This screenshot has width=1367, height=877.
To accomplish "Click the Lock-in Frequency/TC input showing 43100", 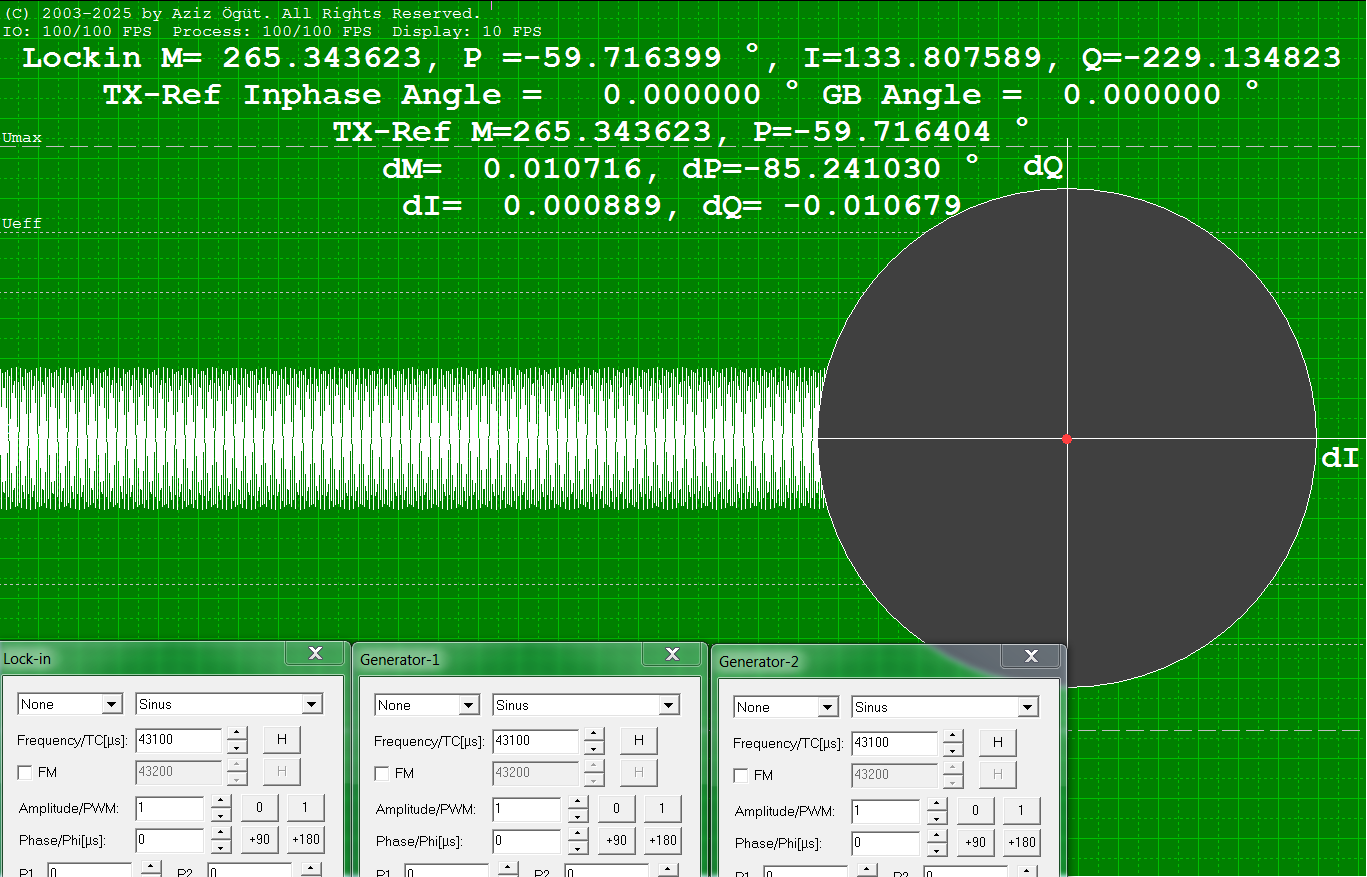I will click(x=180, y=739).
